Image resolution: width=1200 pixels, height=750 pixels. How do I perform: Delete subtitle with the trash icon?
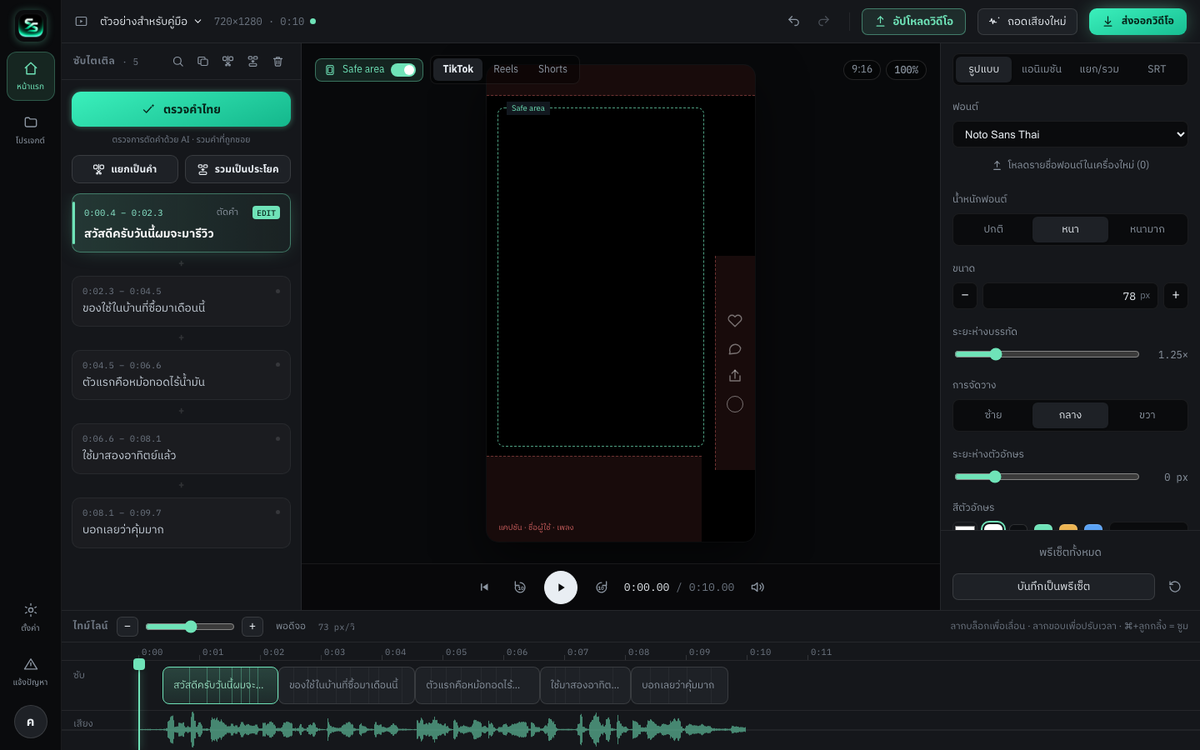coord(278,61)
